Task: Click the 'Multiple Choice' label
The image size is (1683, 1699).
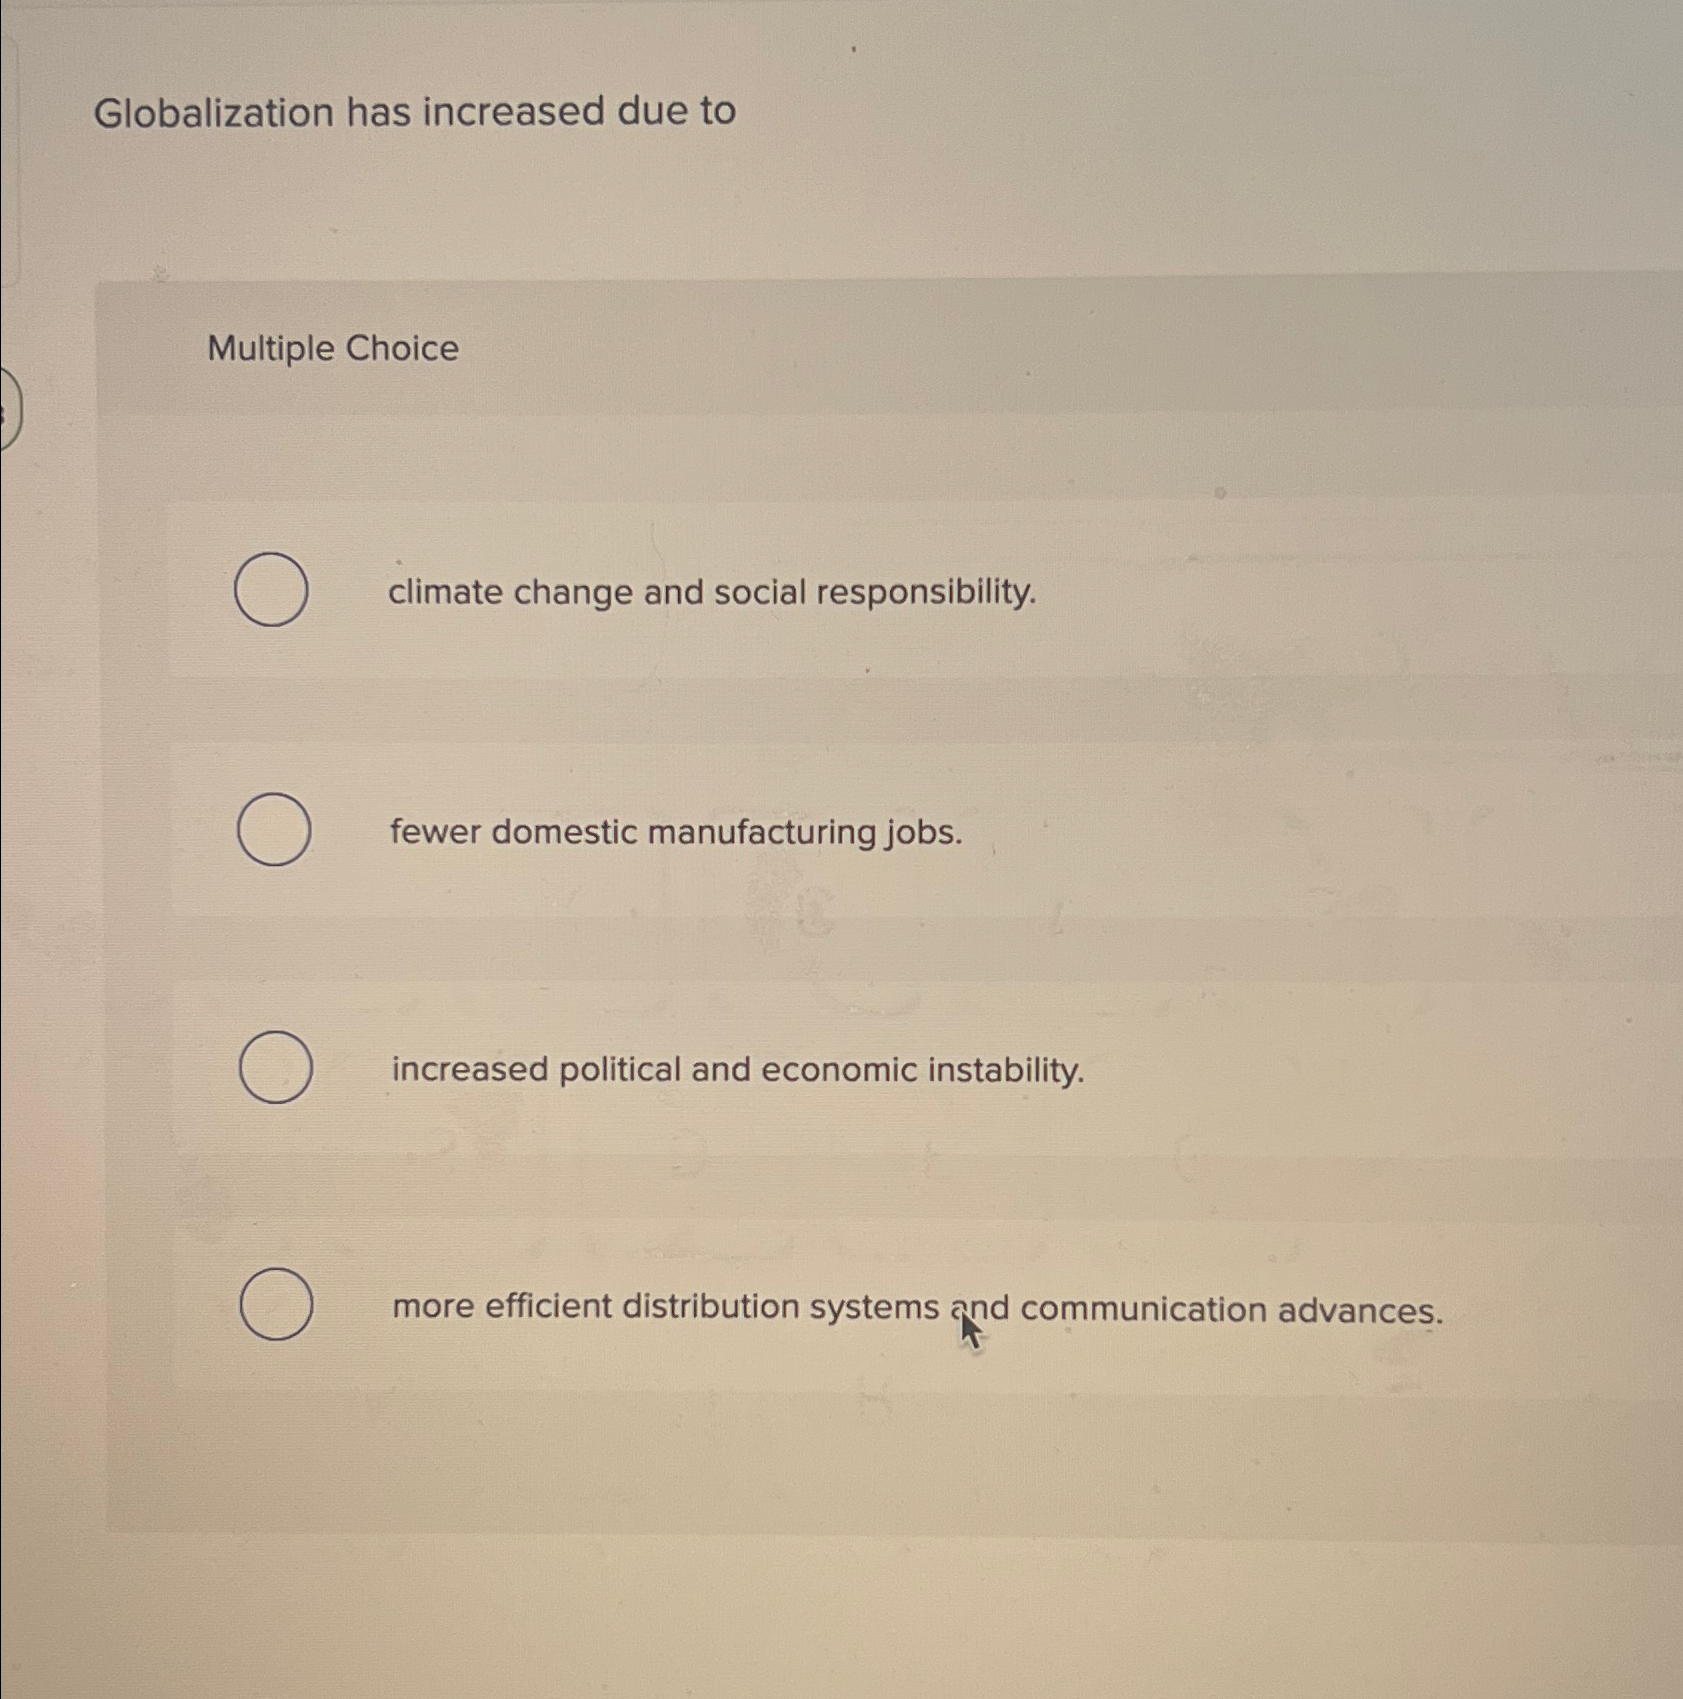Action: tap(335, 349)
